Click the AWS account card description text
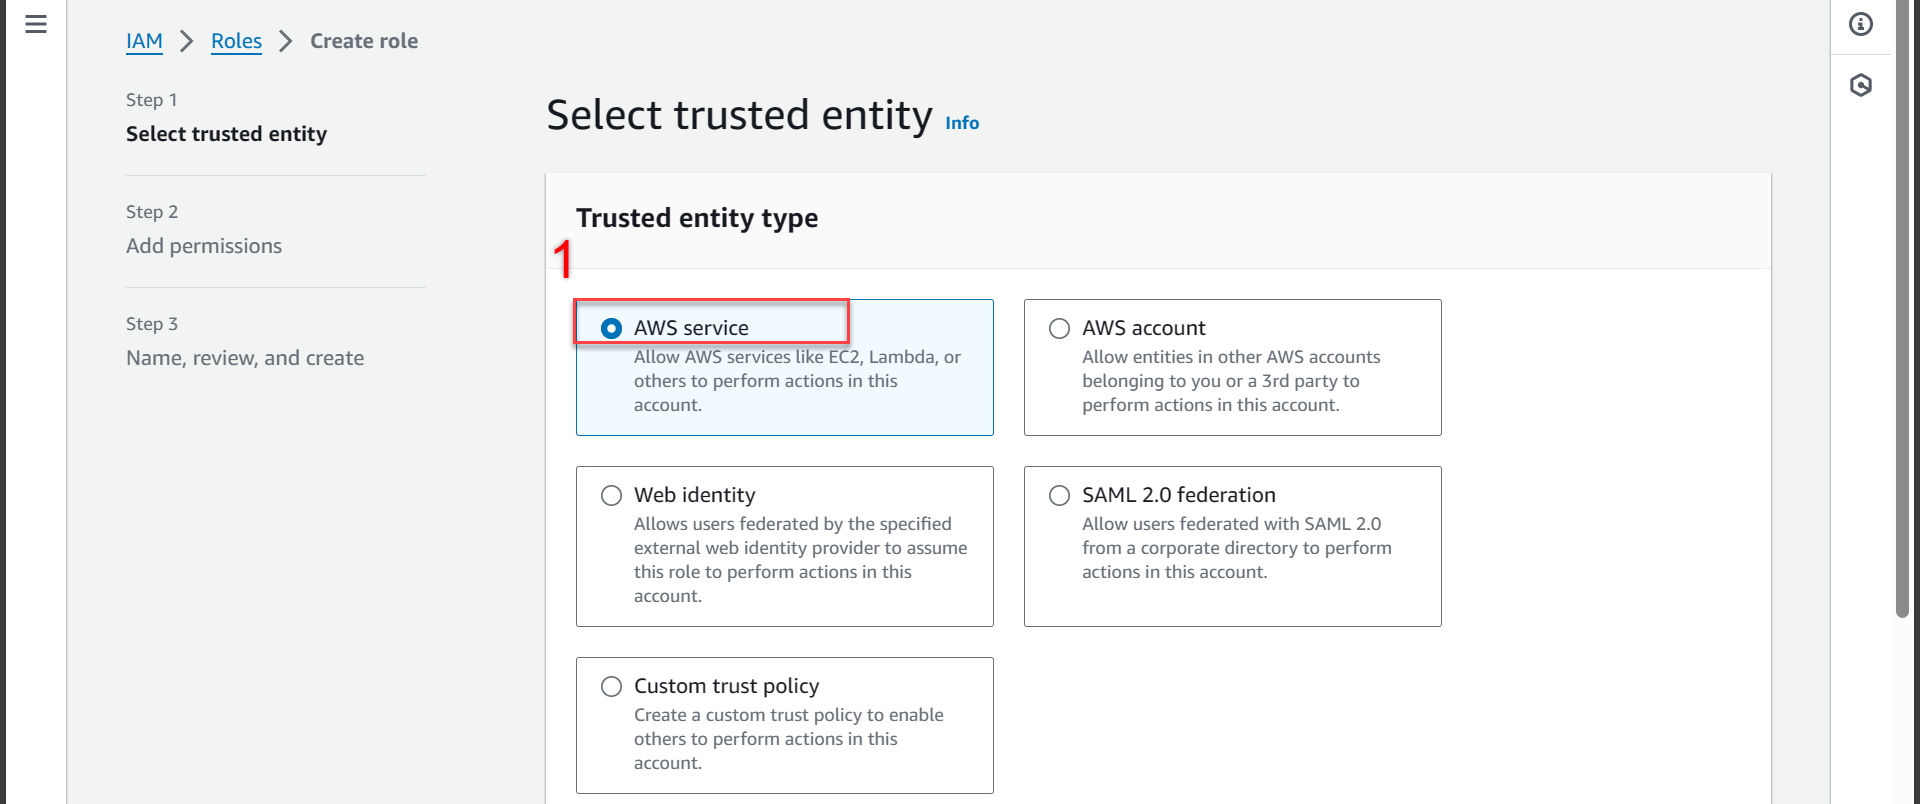1920x804 pixels. 1230,381
